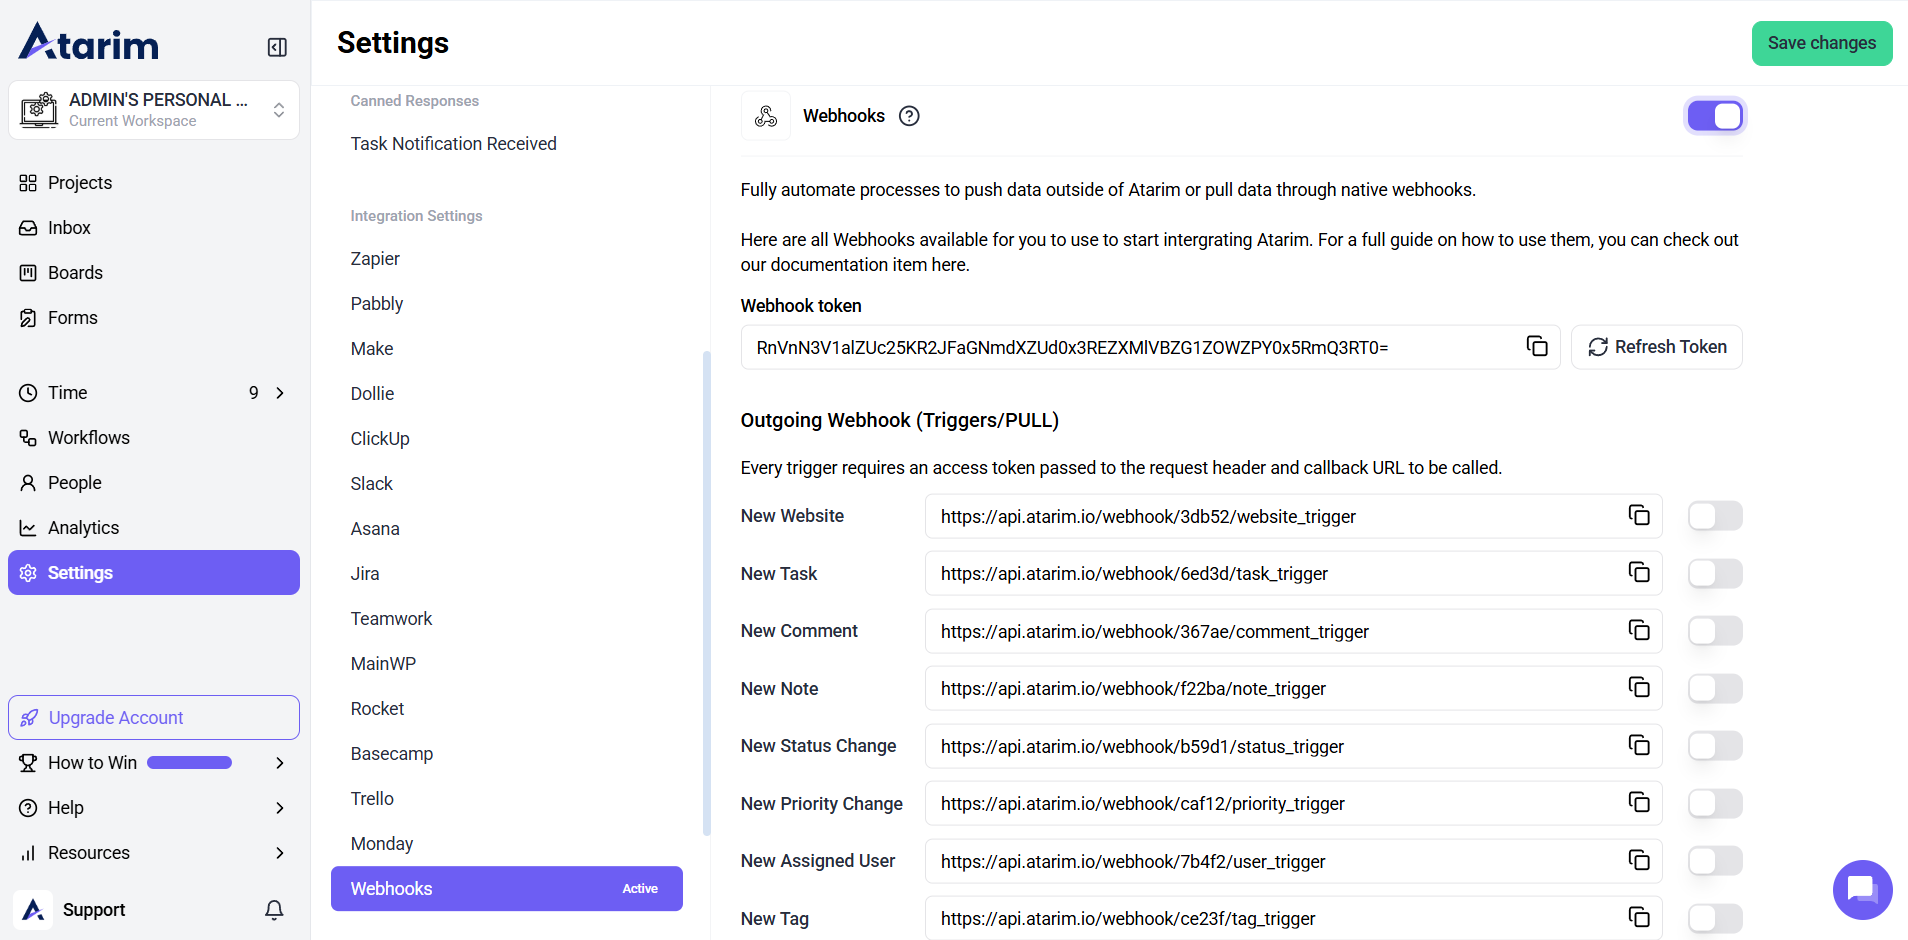
Task: Click the Save changes button
Action: (1821, 43)
